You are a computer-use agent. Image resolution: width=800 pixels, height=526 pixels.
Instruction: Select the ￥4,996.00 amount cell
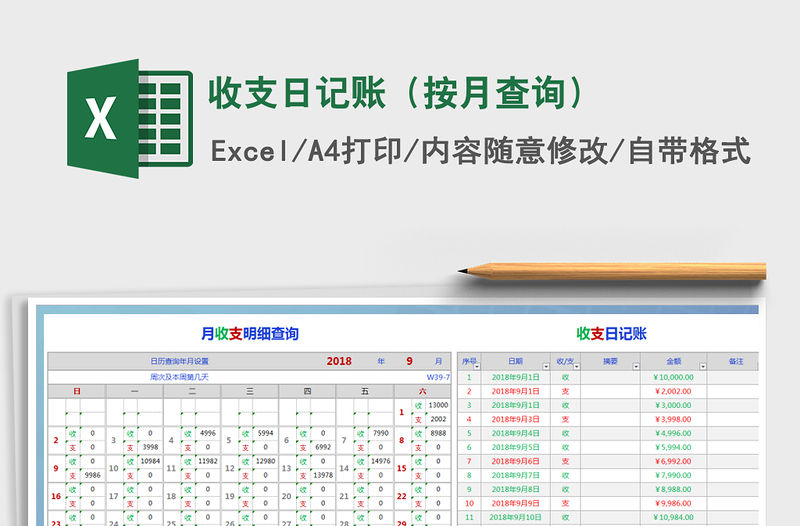tap(673, 433)
